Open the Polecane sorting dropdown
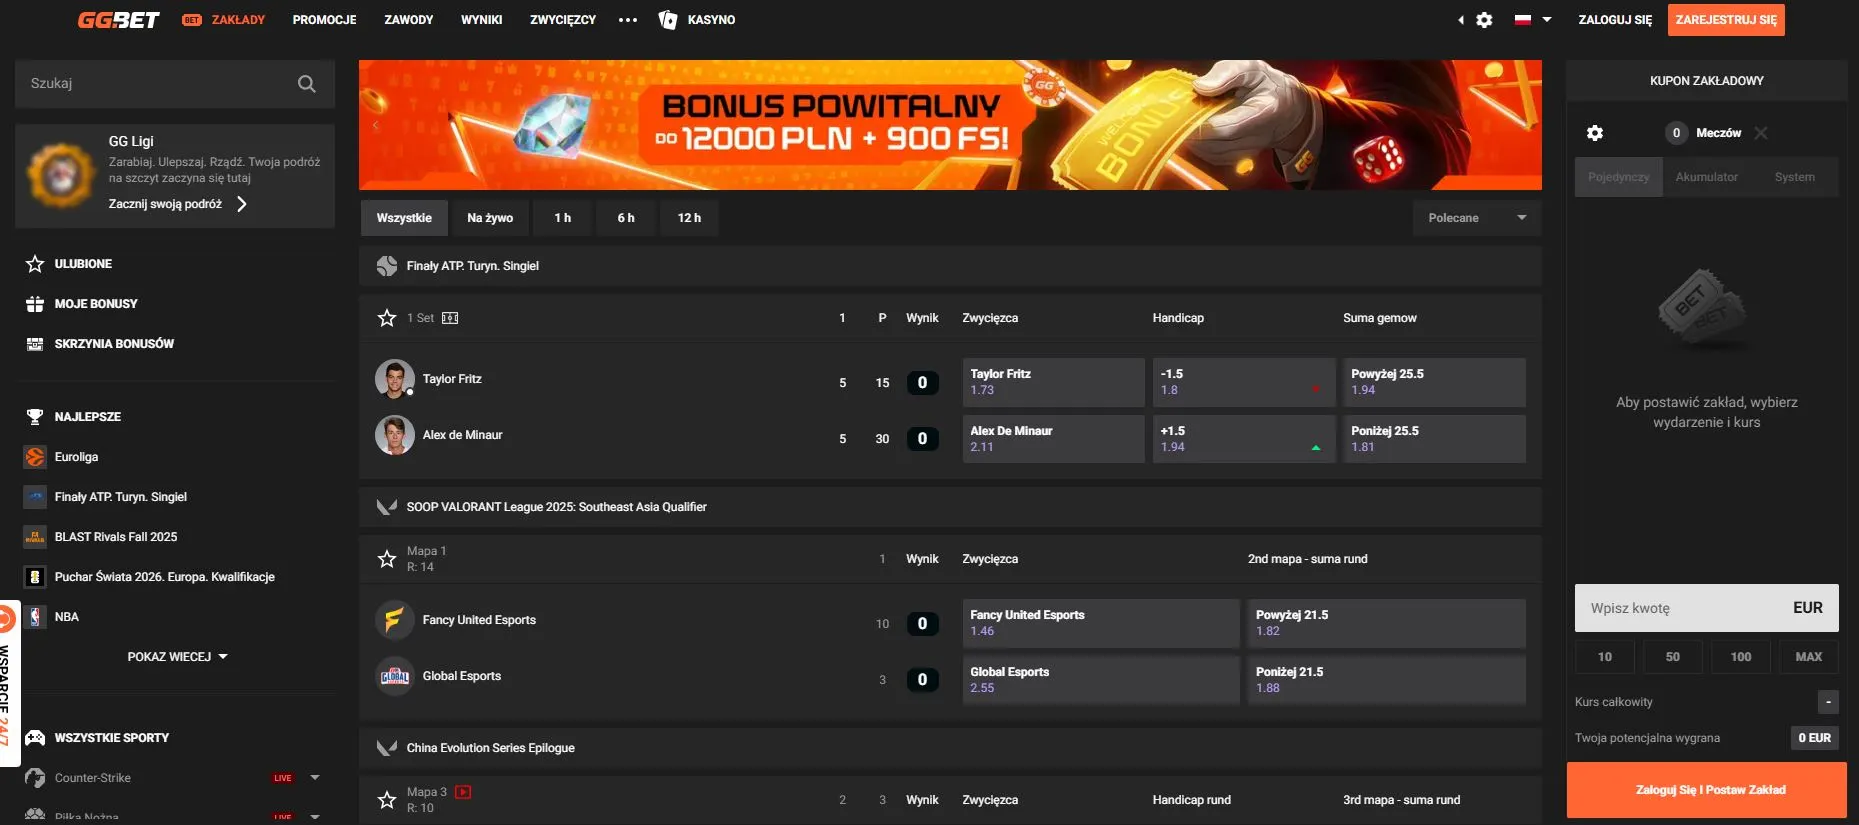 [x=1476, y=218]
